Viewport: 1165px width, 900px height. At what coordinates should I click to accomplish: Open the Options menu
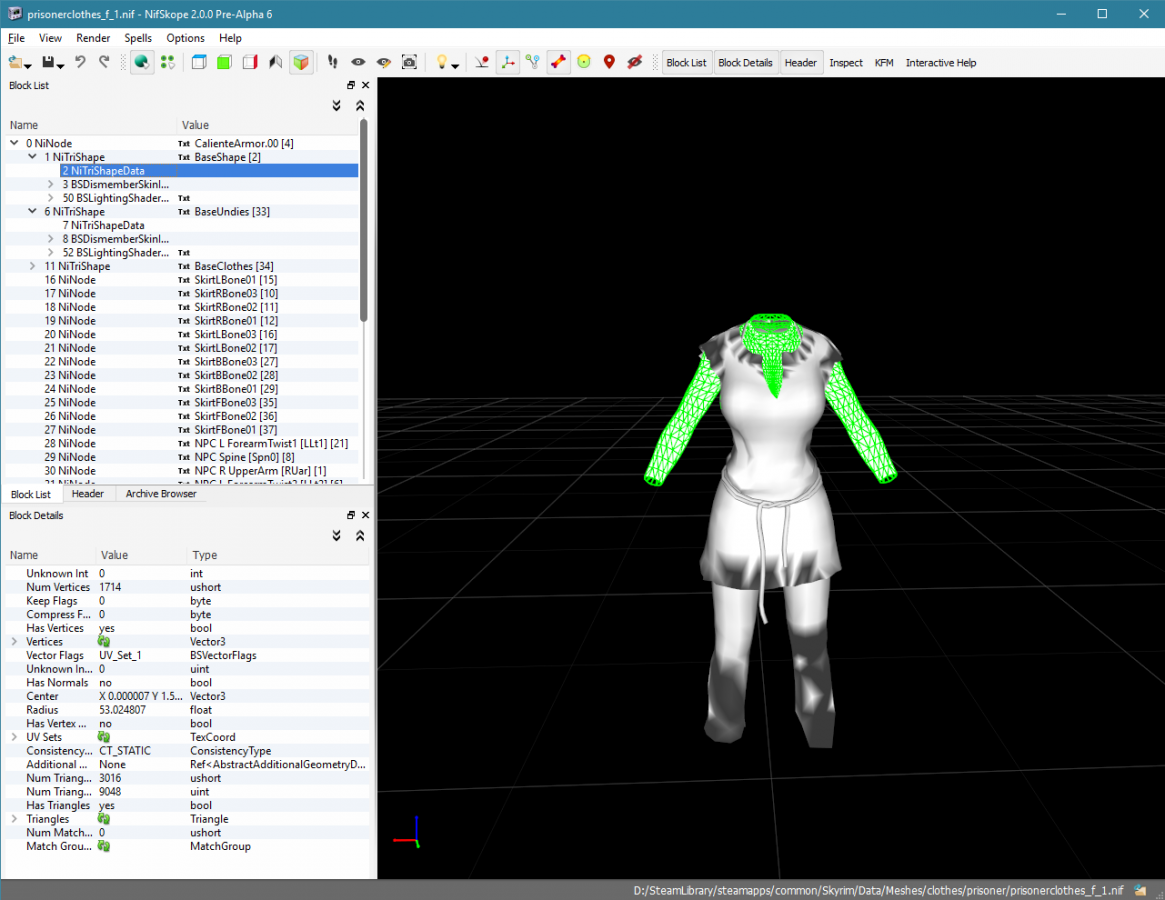pyautogui.click(x=185, y=38)
